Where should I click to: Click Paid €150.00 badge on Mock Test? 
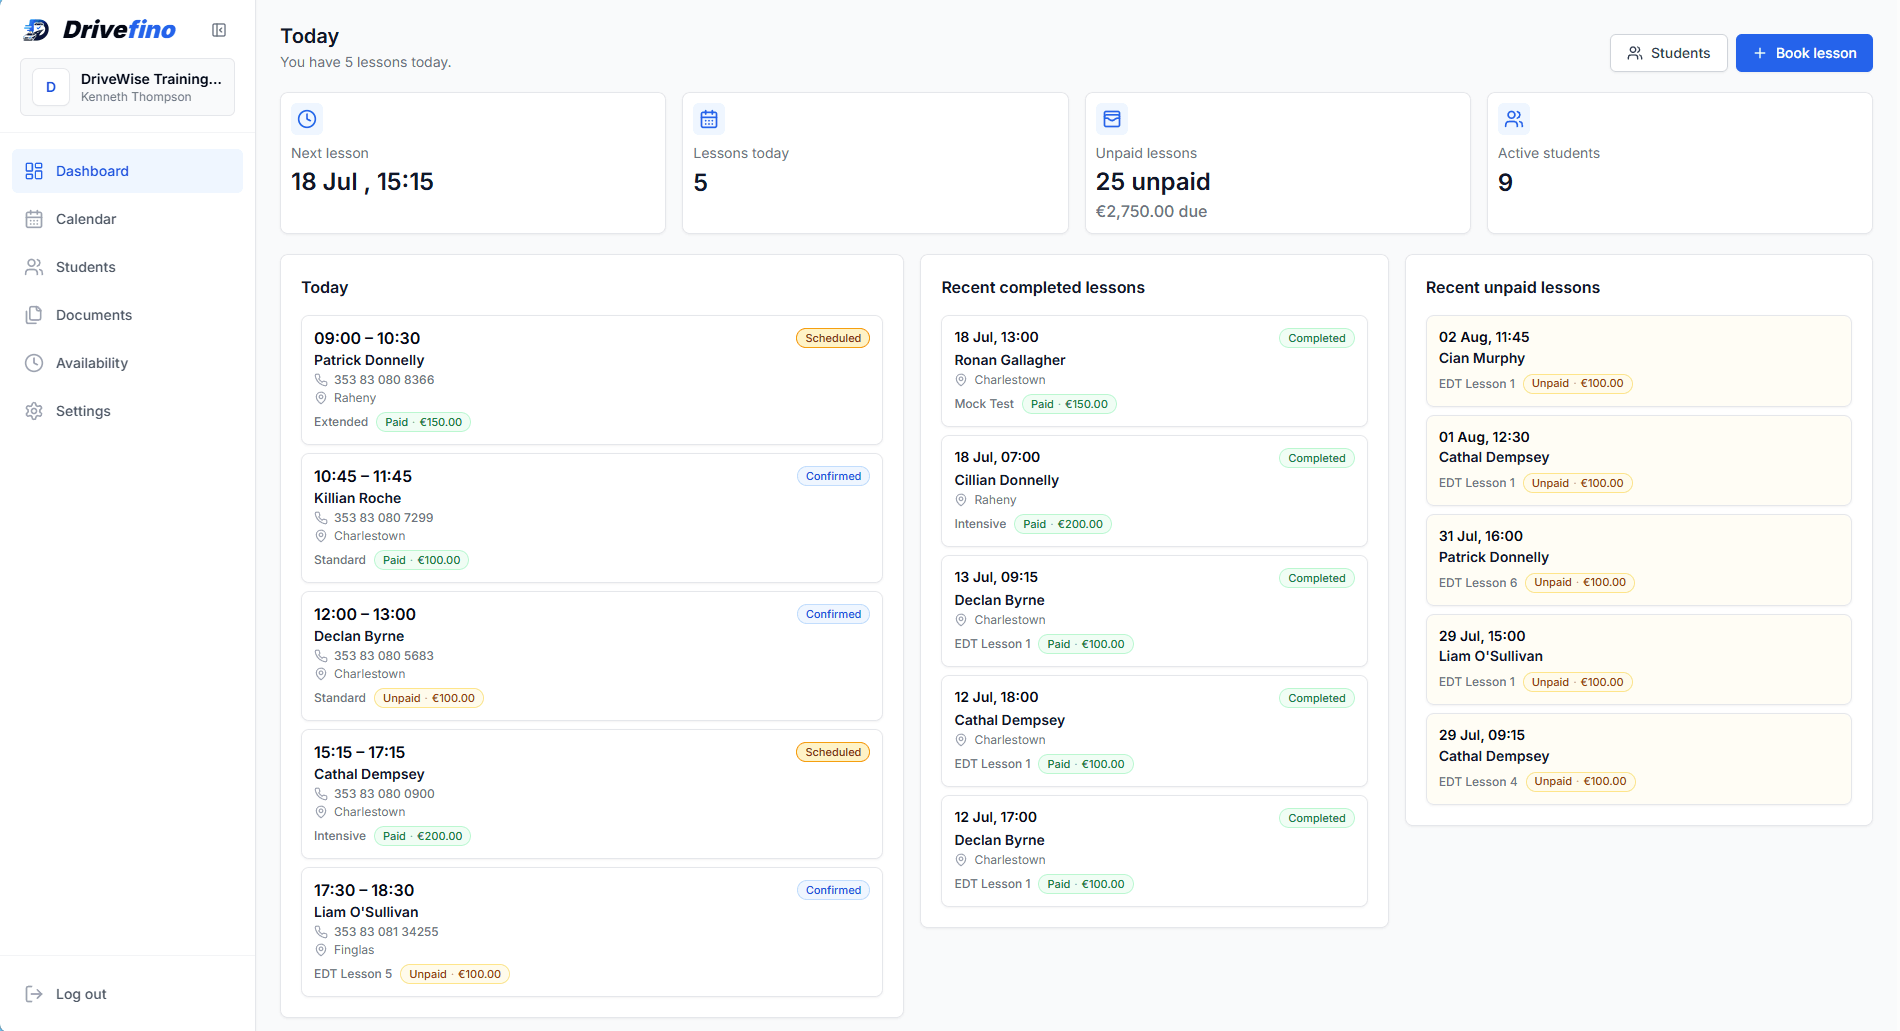coord(1069,404)
